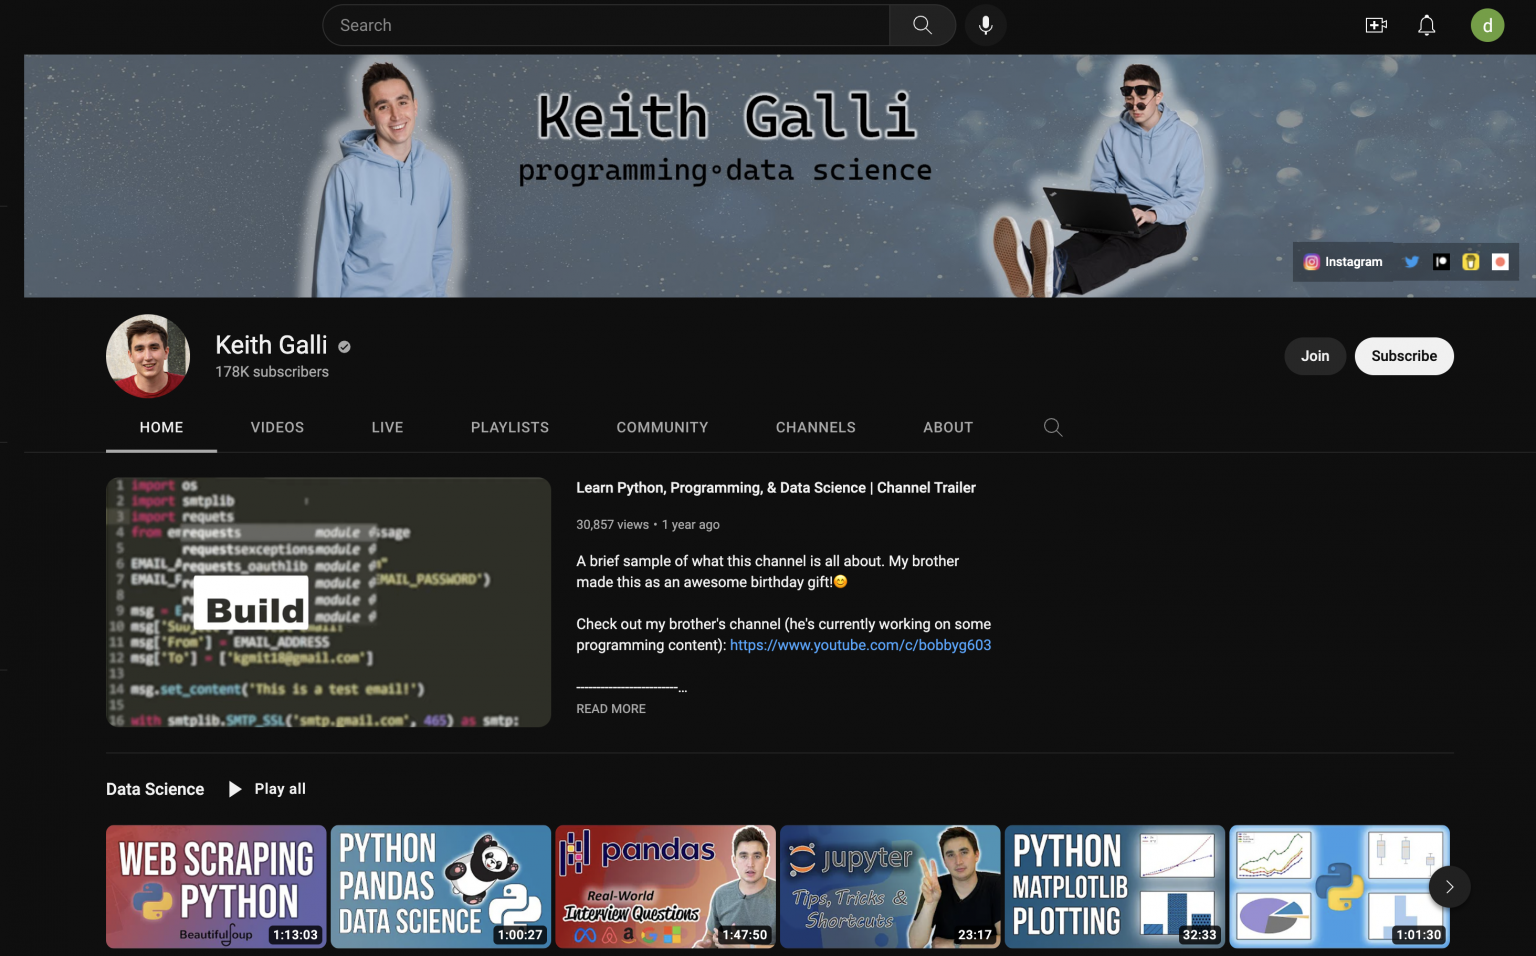This screenshot has height=956, width=1536.
Task: Switch to the COMMUNITY tab
Action: tap(662, 427)
